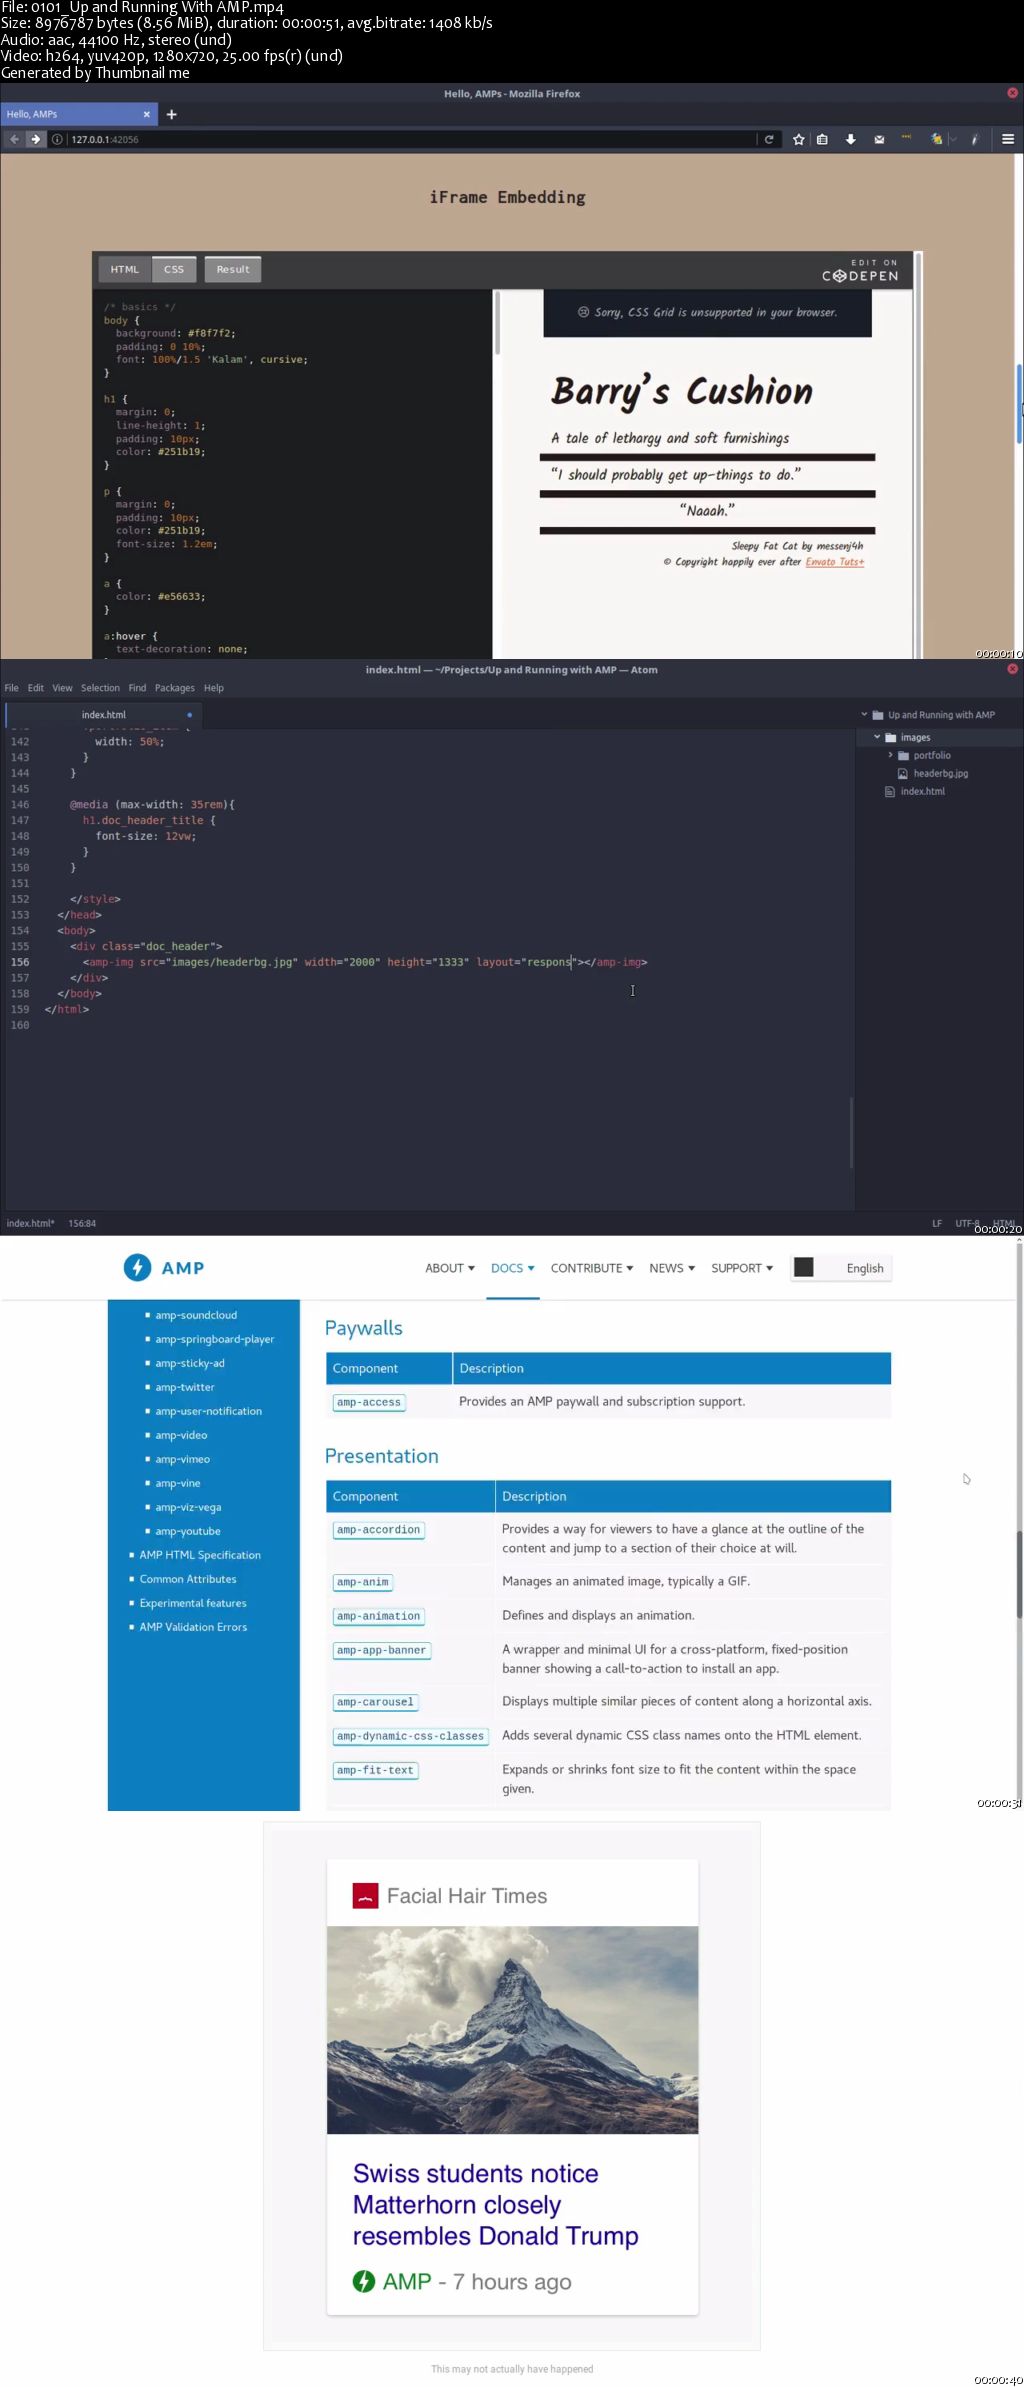The height and width of the screenshot is (2387, 1024).
Task: Open the amp-youtube sidebar link
Action: point(188,1531)
